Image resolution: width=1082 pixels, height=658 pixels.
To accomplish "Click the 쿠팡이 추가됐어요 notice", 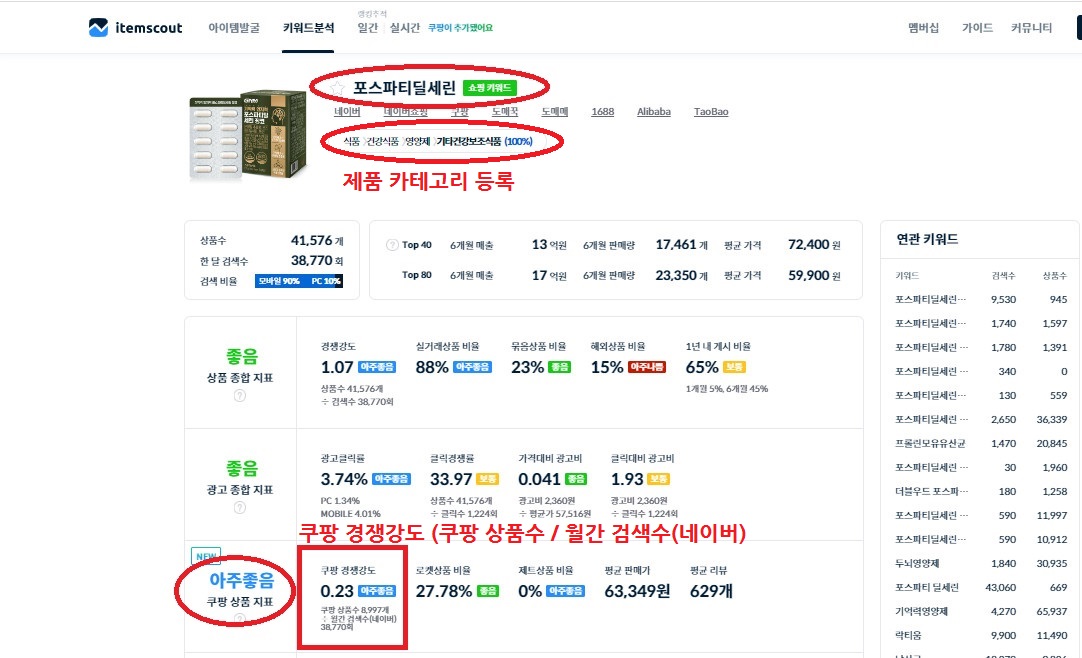I will 460,28.
